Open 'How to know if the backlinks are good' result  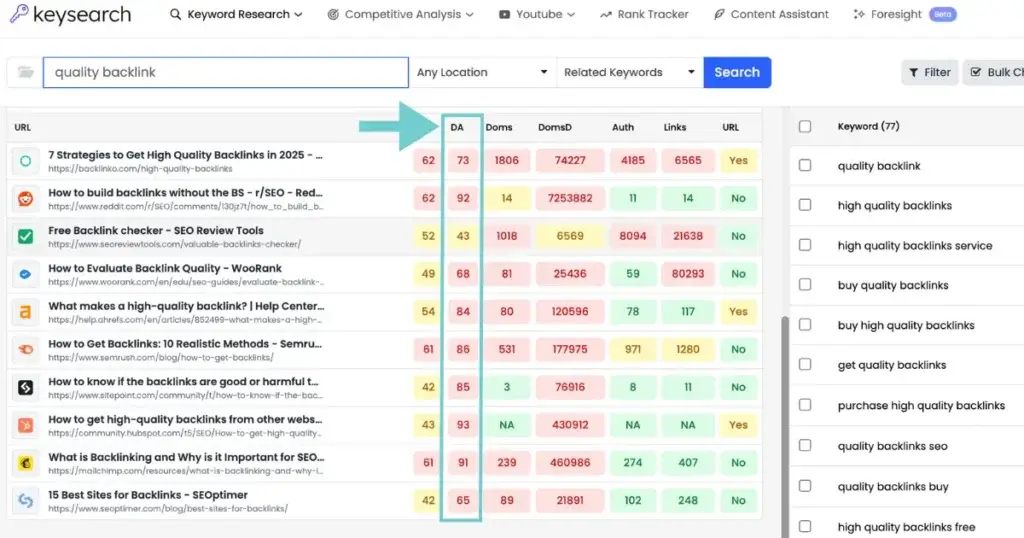pos(184,382)
